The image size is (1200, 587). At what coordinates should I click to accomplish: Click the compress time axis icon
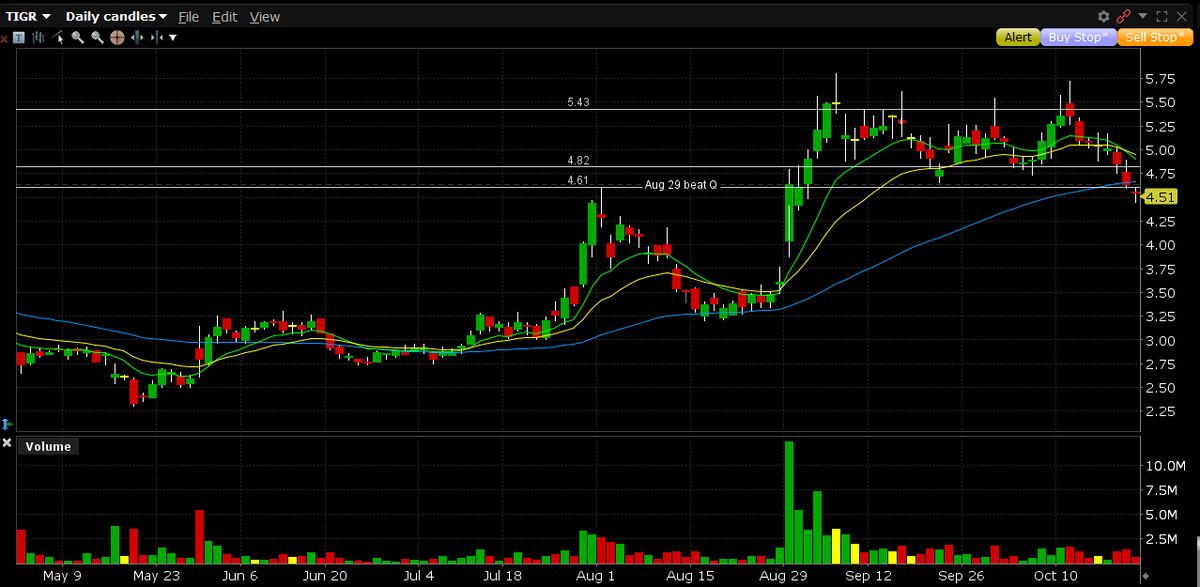point(156,37)
